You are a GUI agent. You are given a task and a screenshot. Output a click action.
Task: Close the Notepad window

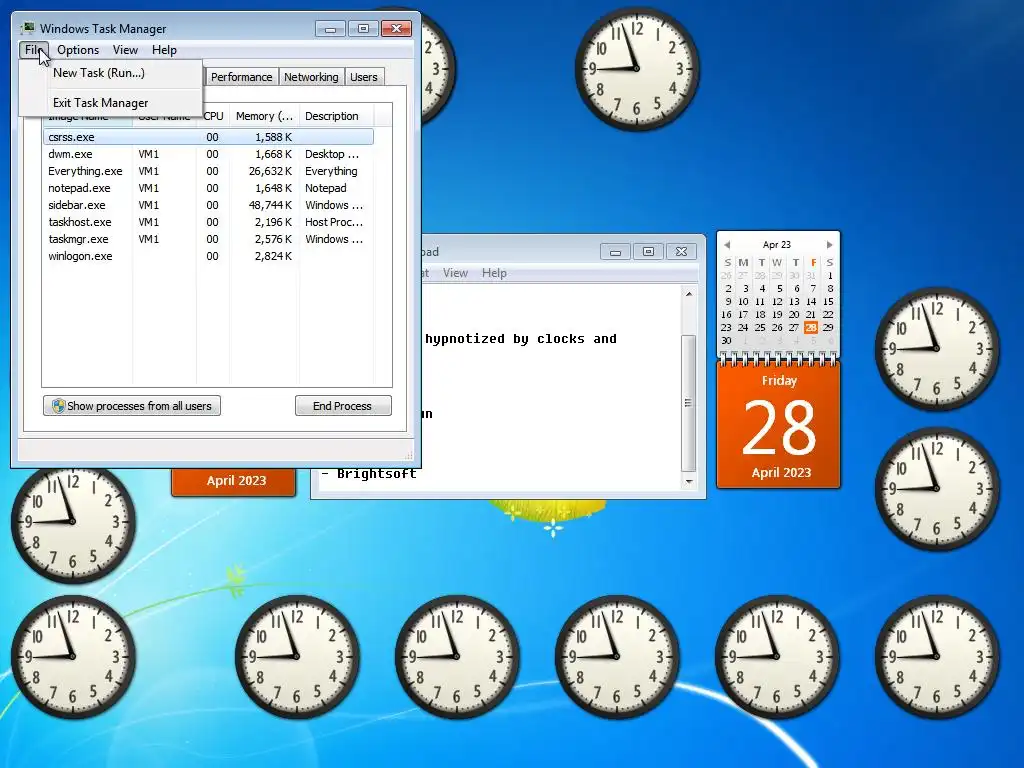pyautogui.click(x=681, y=251)
